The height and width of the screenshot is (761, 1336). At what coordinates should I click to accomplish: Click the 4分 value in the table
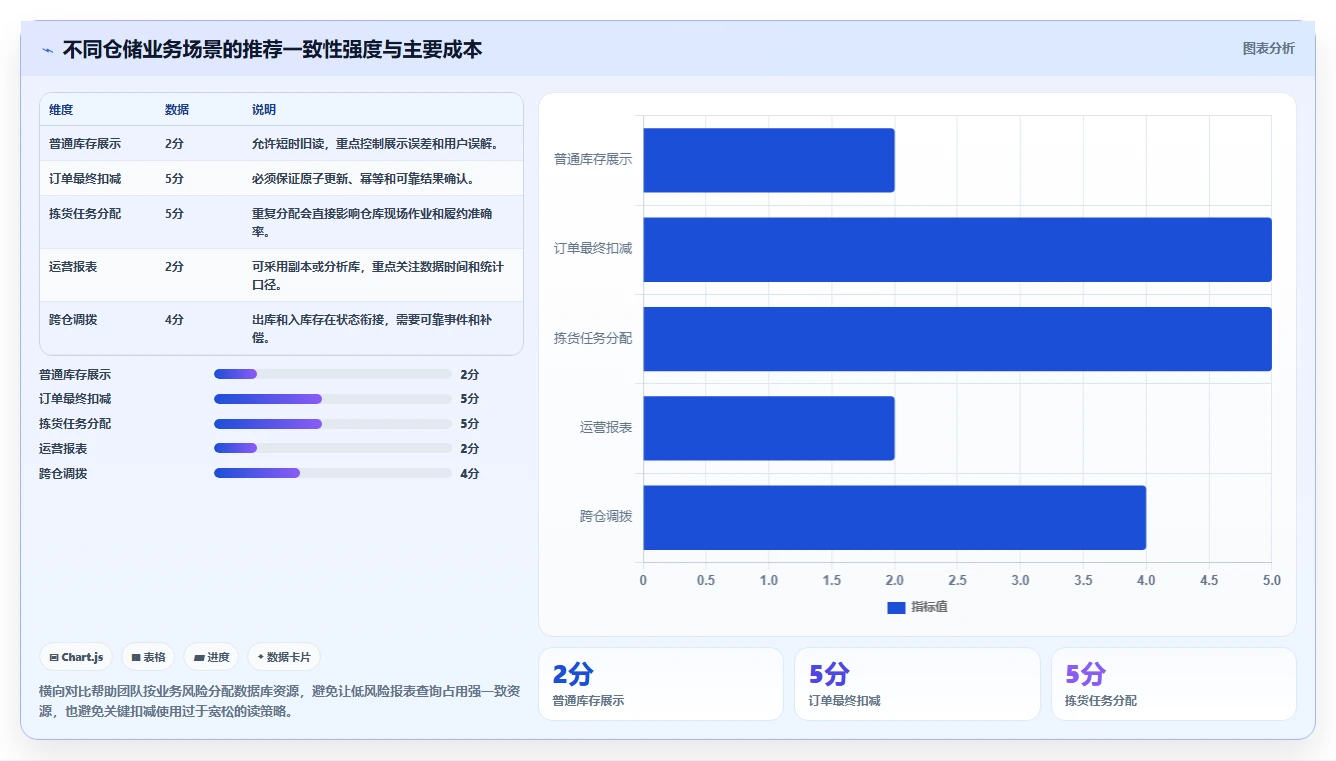tap(174, 319)
